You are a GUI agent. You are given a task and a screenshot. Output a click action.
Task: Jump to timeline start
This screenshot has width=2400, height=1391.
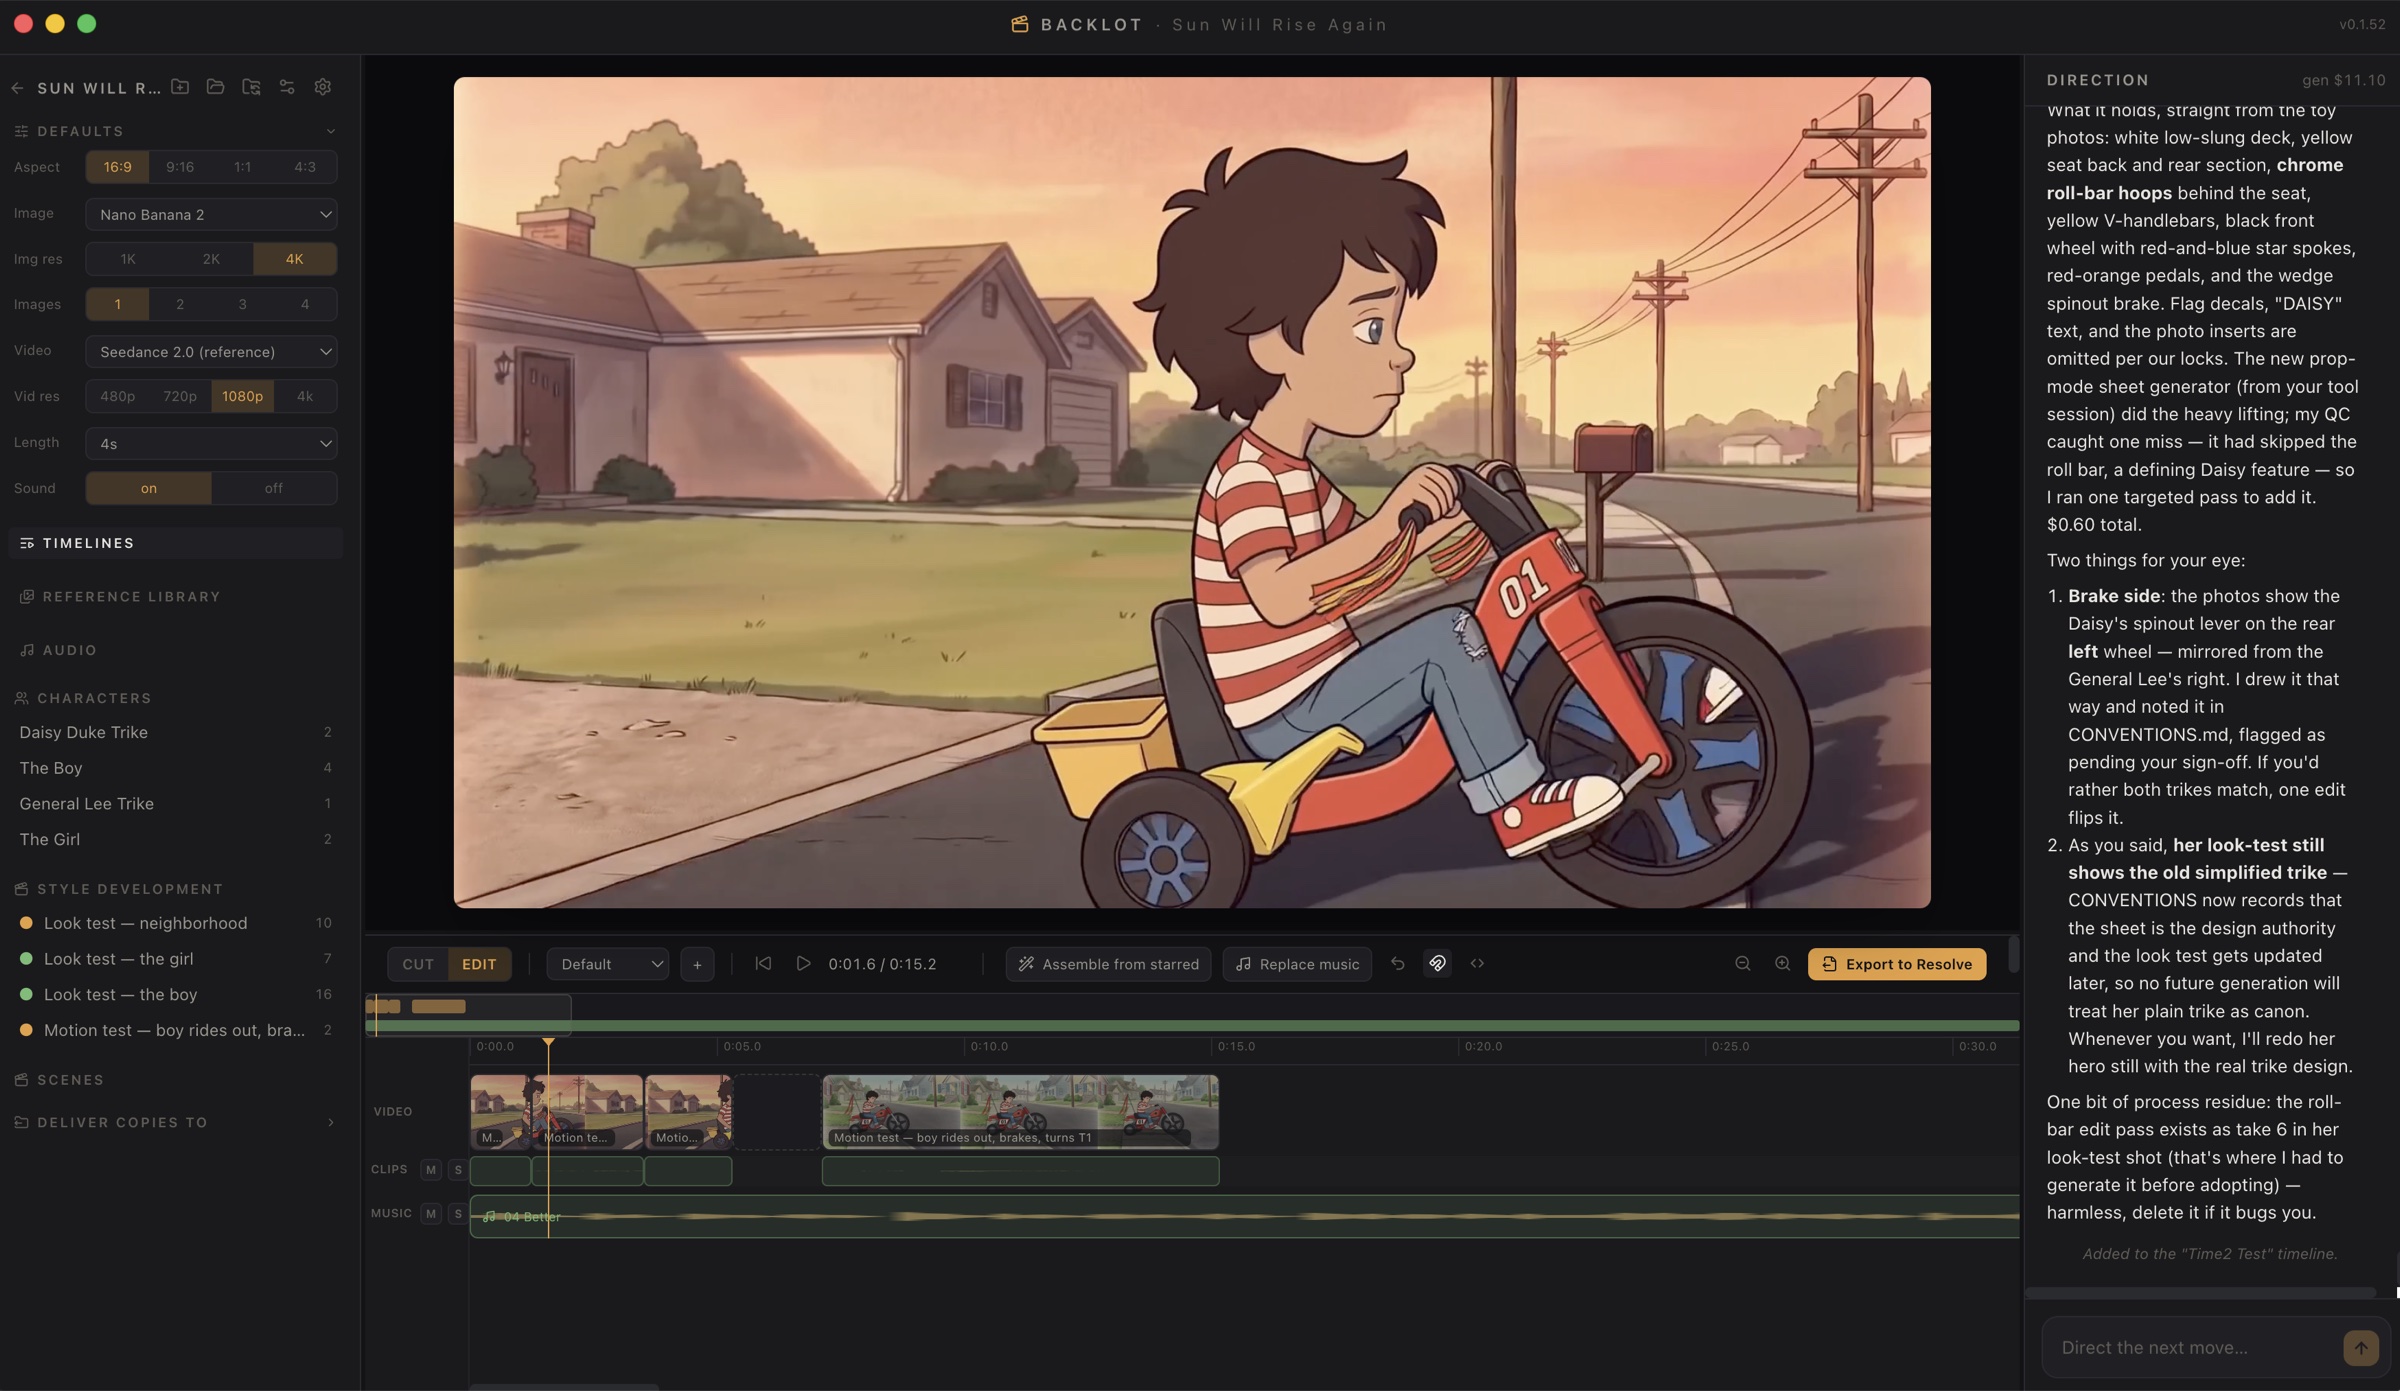click(x=763, y=963)
